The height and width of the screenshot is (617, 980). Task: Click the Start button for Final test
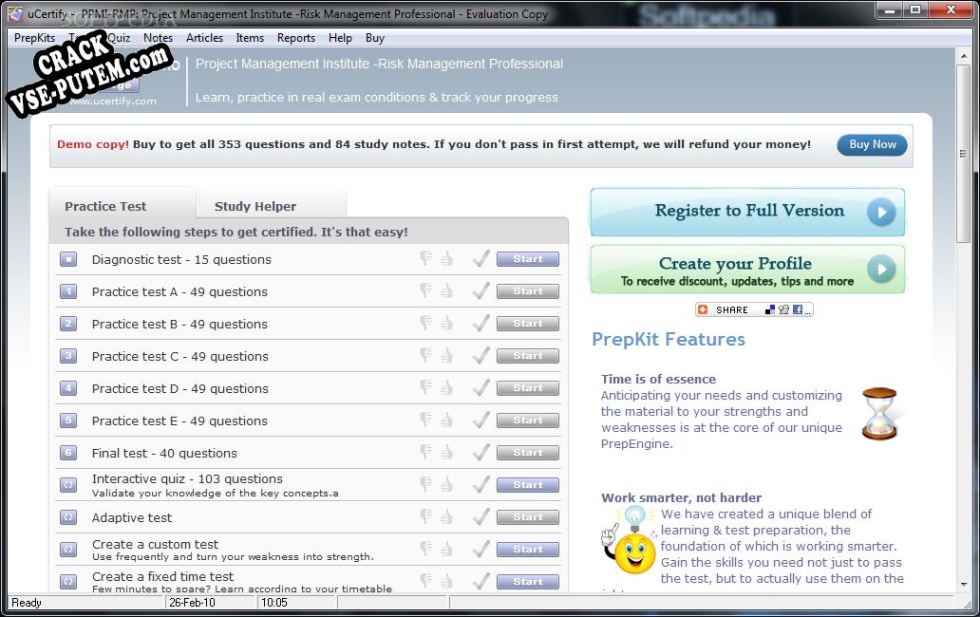(528, 452)
